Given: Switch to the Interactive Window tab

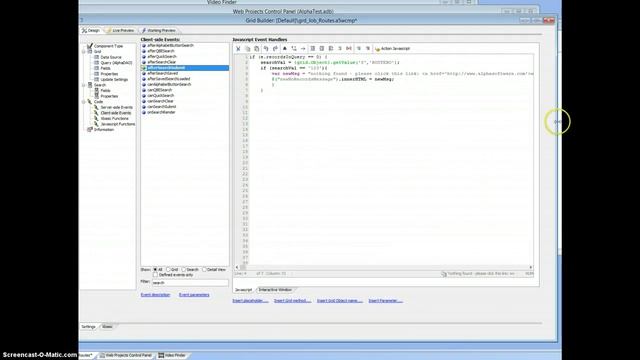Looking at the screenshot, I should tap(275, 290).
